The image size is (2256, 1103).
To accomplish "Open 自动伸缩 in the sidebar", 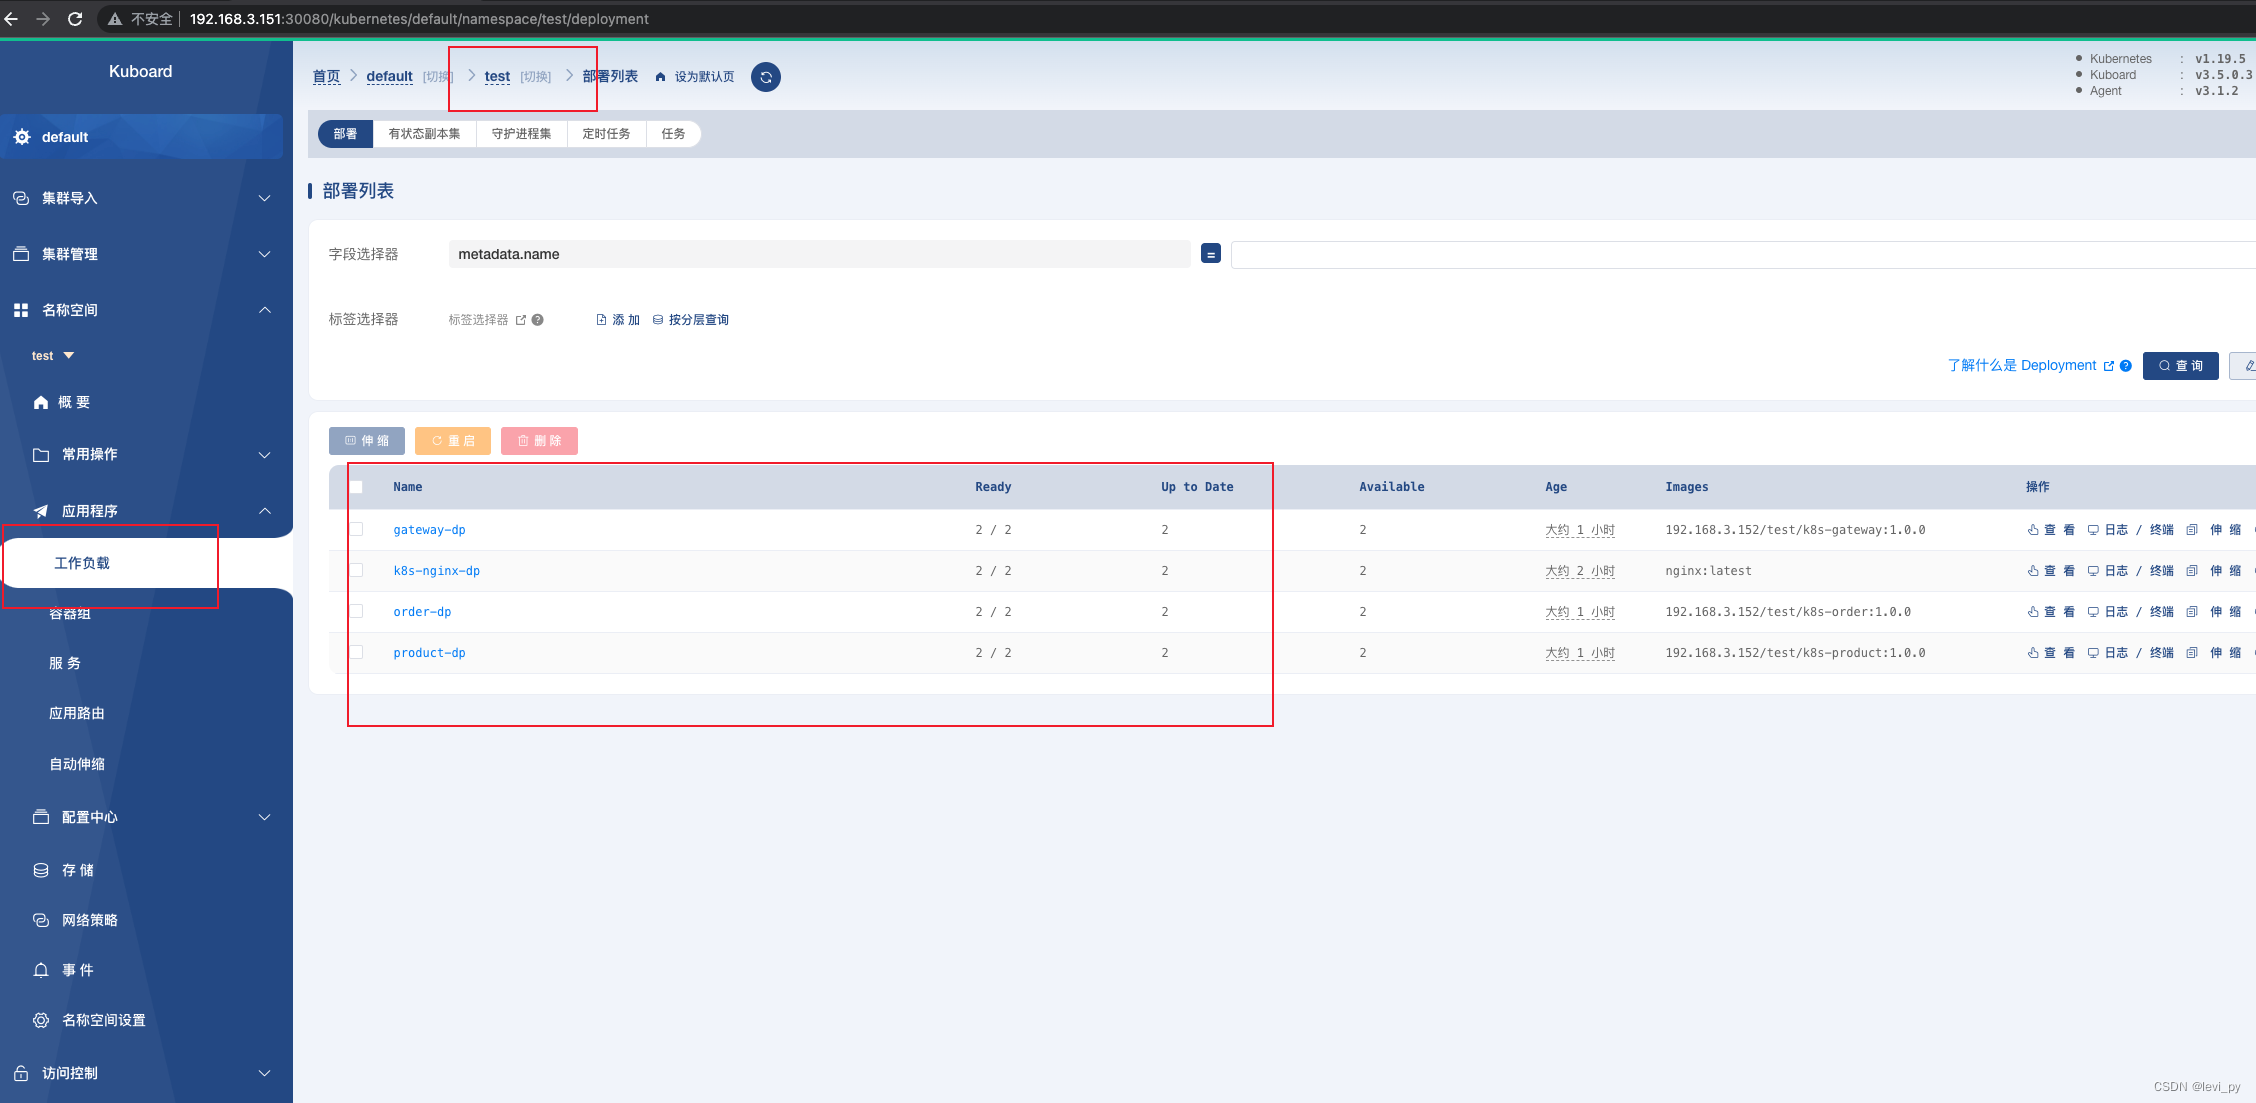I will coord(77,764).
